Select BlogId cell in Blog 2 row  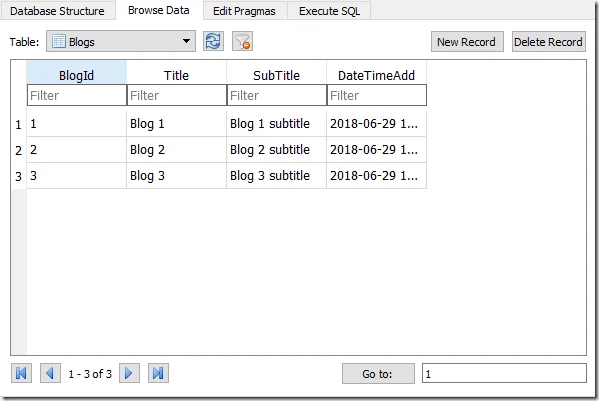tap(76, 150)
